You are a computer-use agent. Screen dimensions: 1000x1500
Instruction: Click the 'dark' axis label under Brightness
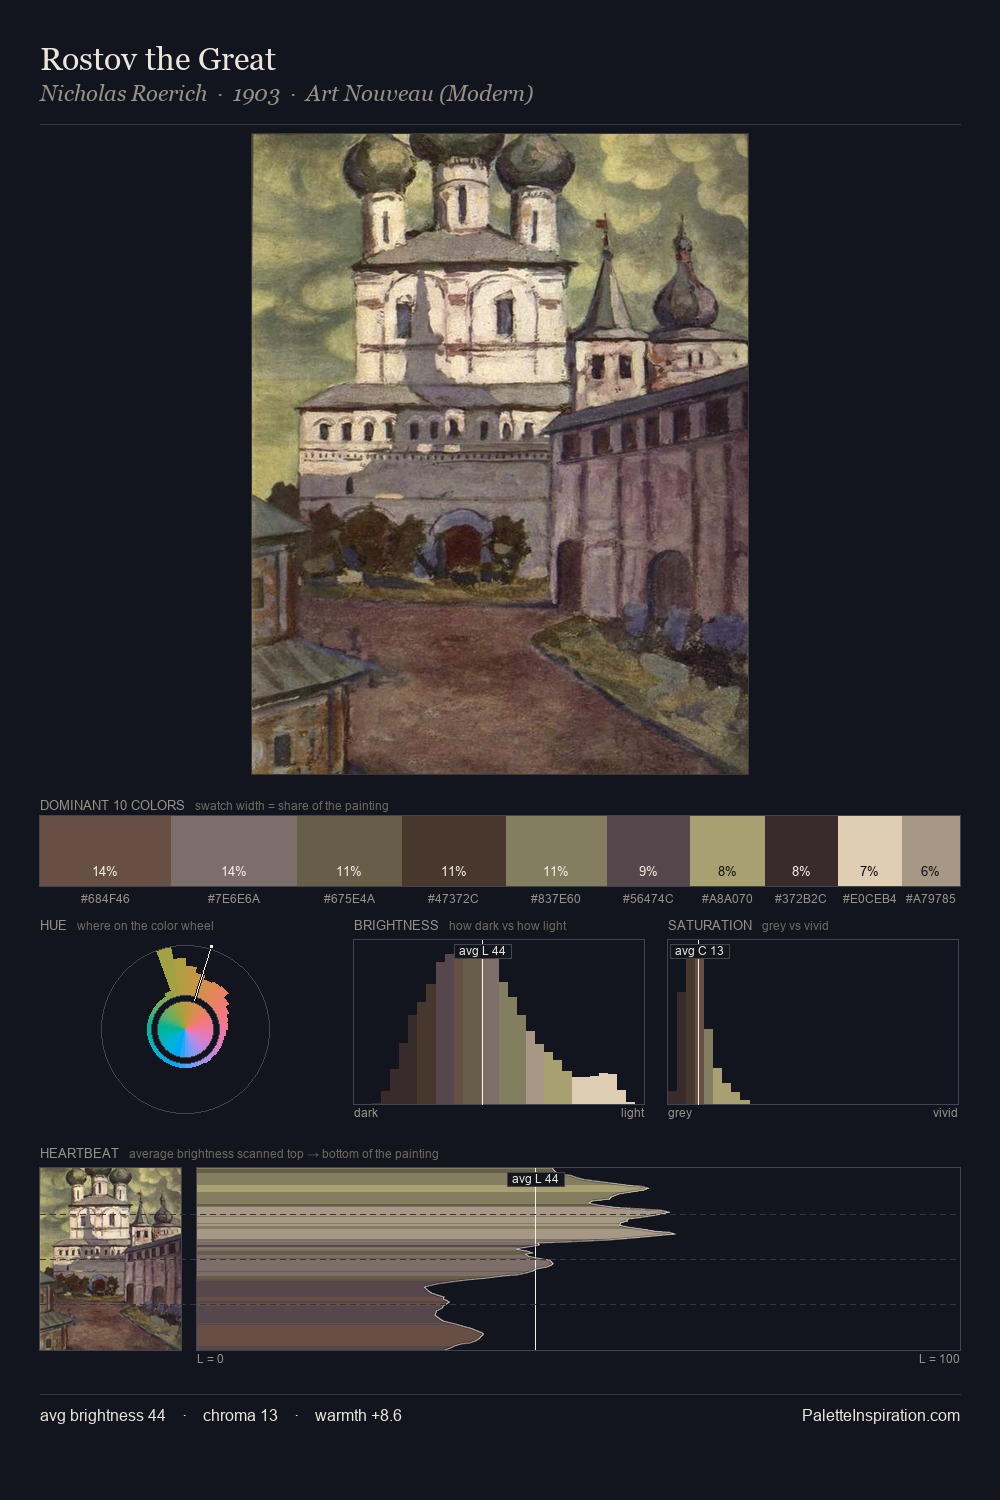coord(366,1113)
